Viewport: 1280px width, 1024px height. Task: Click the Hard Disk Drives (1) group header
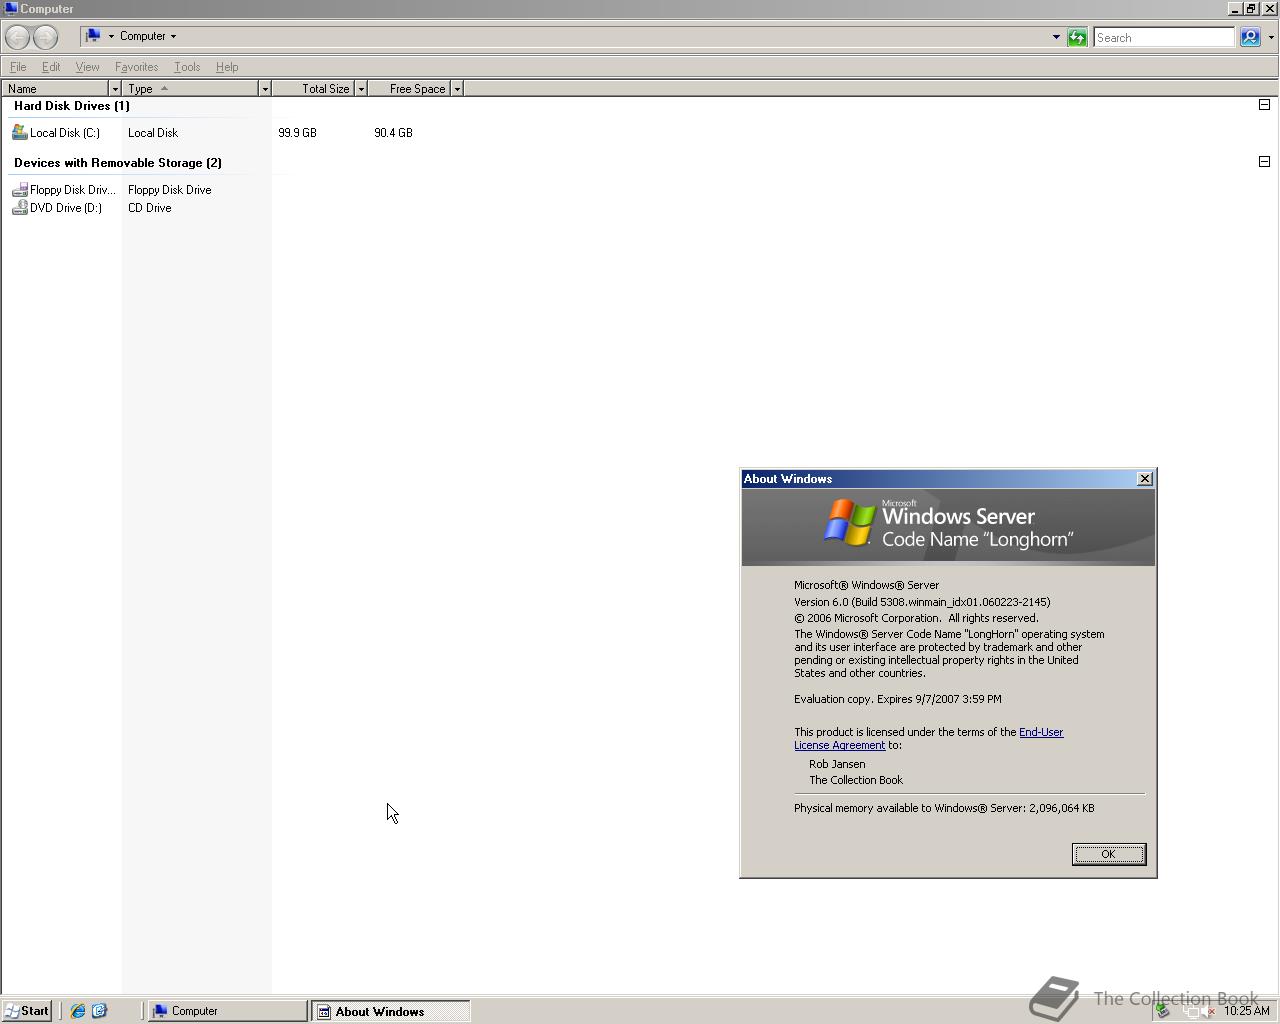[72, 106]
